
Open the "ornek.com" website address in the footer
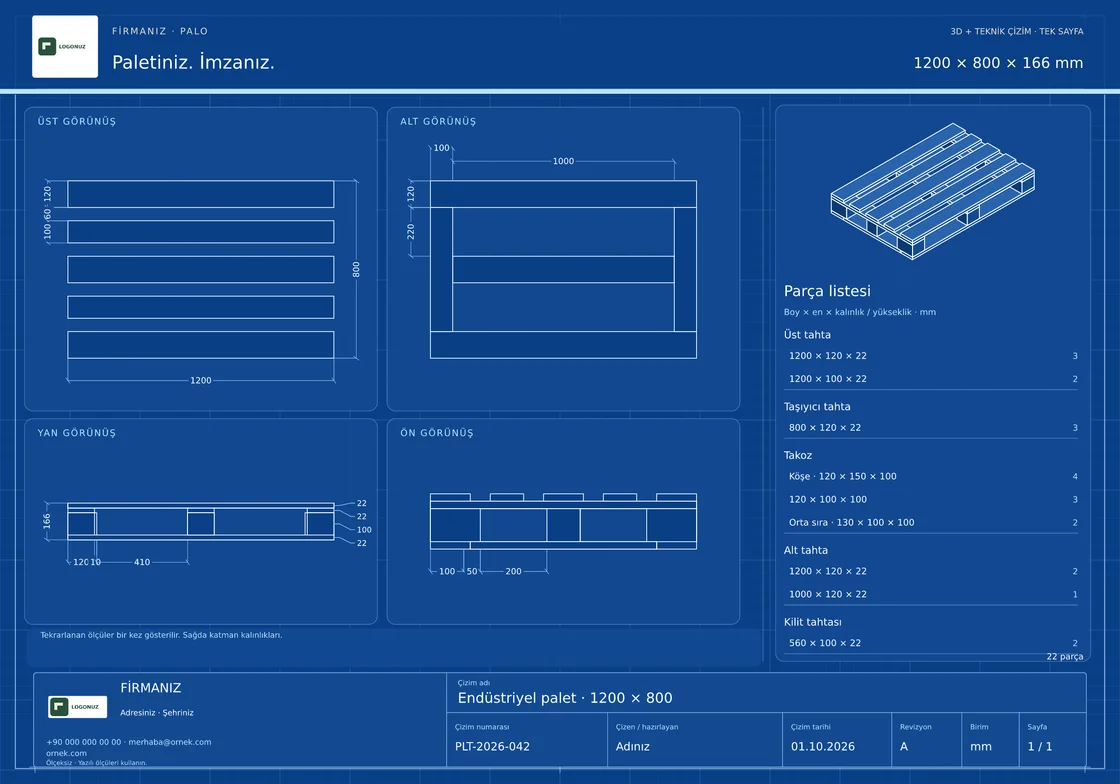[x=66, y=753]
